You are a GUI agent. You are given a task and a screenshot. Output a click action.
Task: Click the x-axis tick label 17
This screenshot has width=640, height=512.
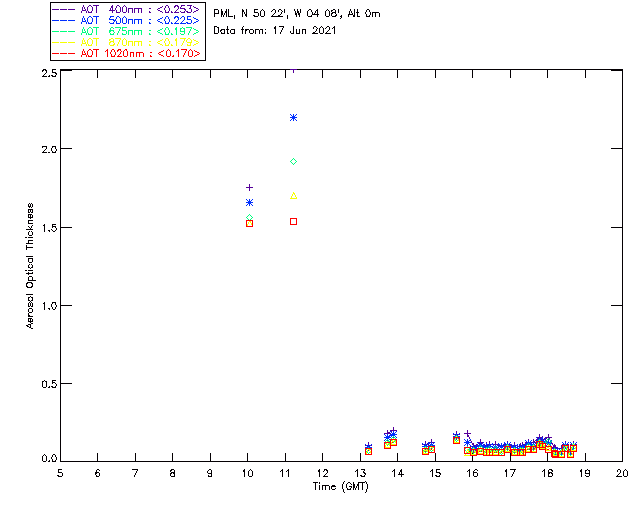pyautogui.click(x=510, y=473)
